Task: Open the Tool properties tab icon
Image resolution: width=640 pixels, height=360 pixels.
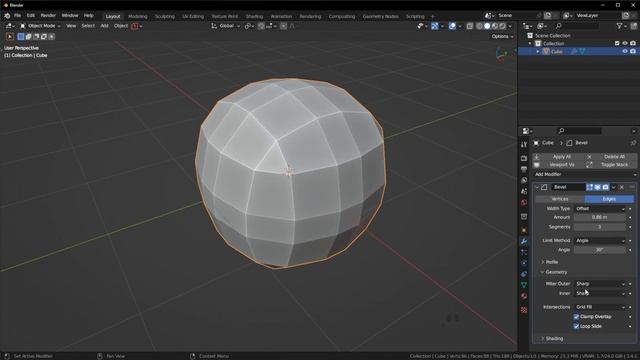Action: [524, 144]
